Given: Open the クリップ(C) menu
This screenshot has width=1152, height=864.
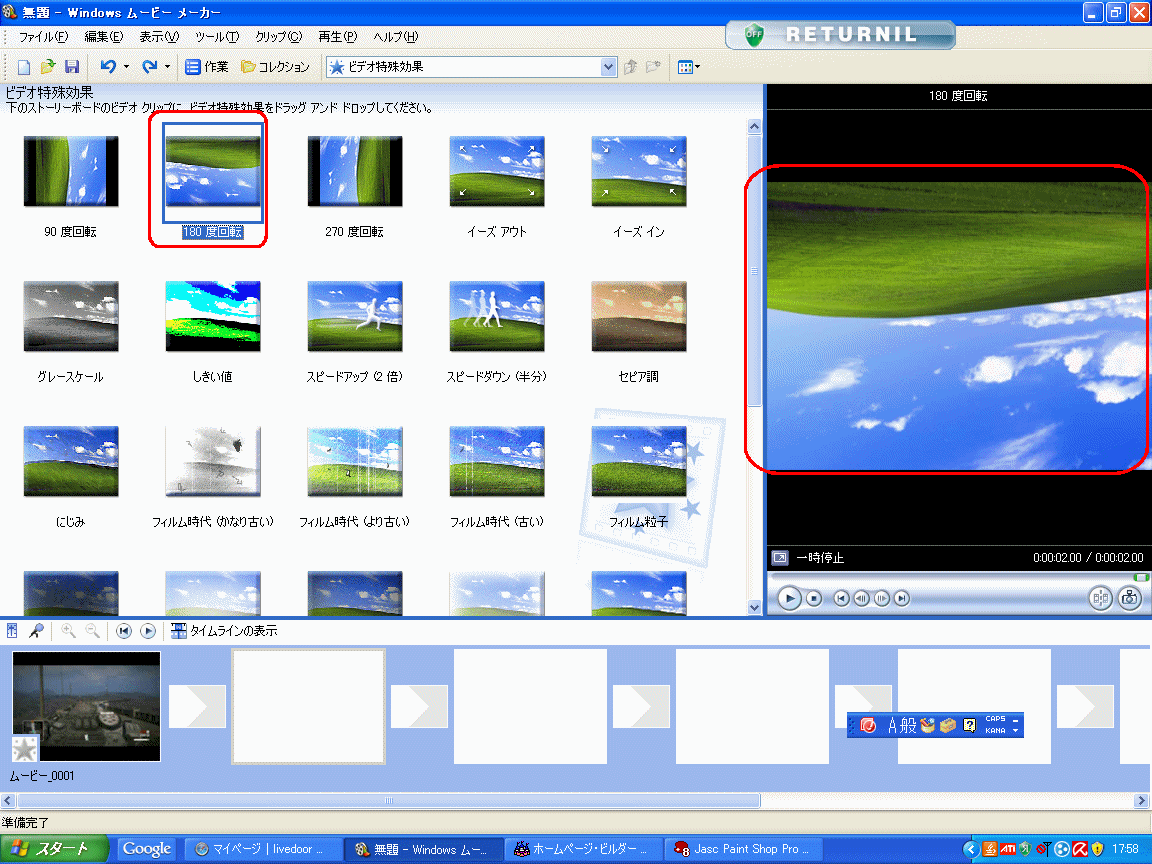Looking at the screenshot, I should point(278,37).
